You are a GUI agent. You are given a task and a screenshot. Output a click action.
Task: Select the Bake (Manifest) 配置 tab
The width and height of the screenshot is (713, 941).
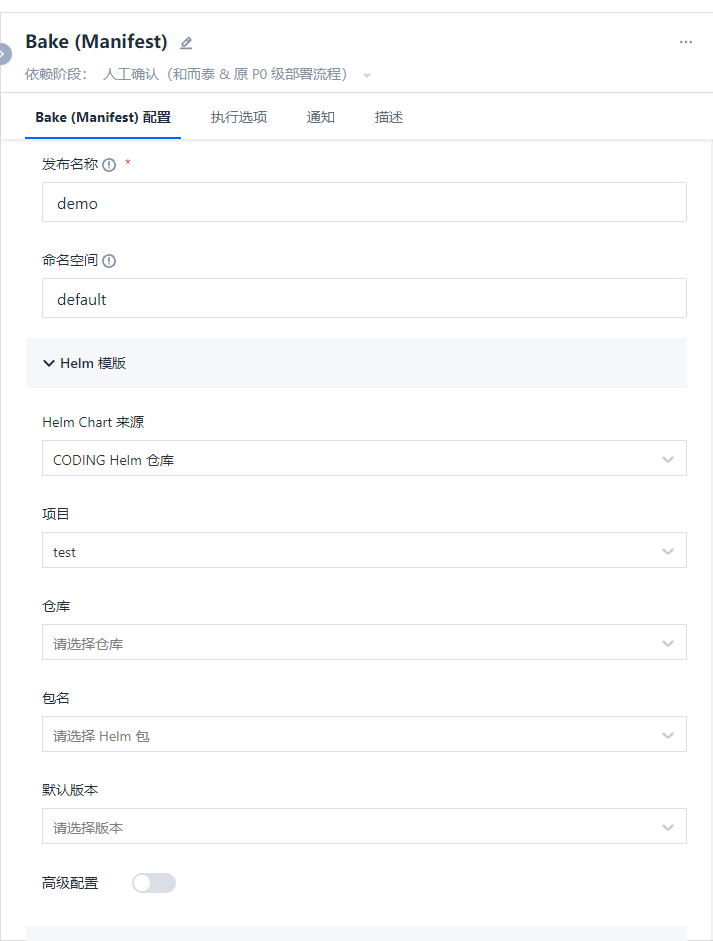[103, 117]
